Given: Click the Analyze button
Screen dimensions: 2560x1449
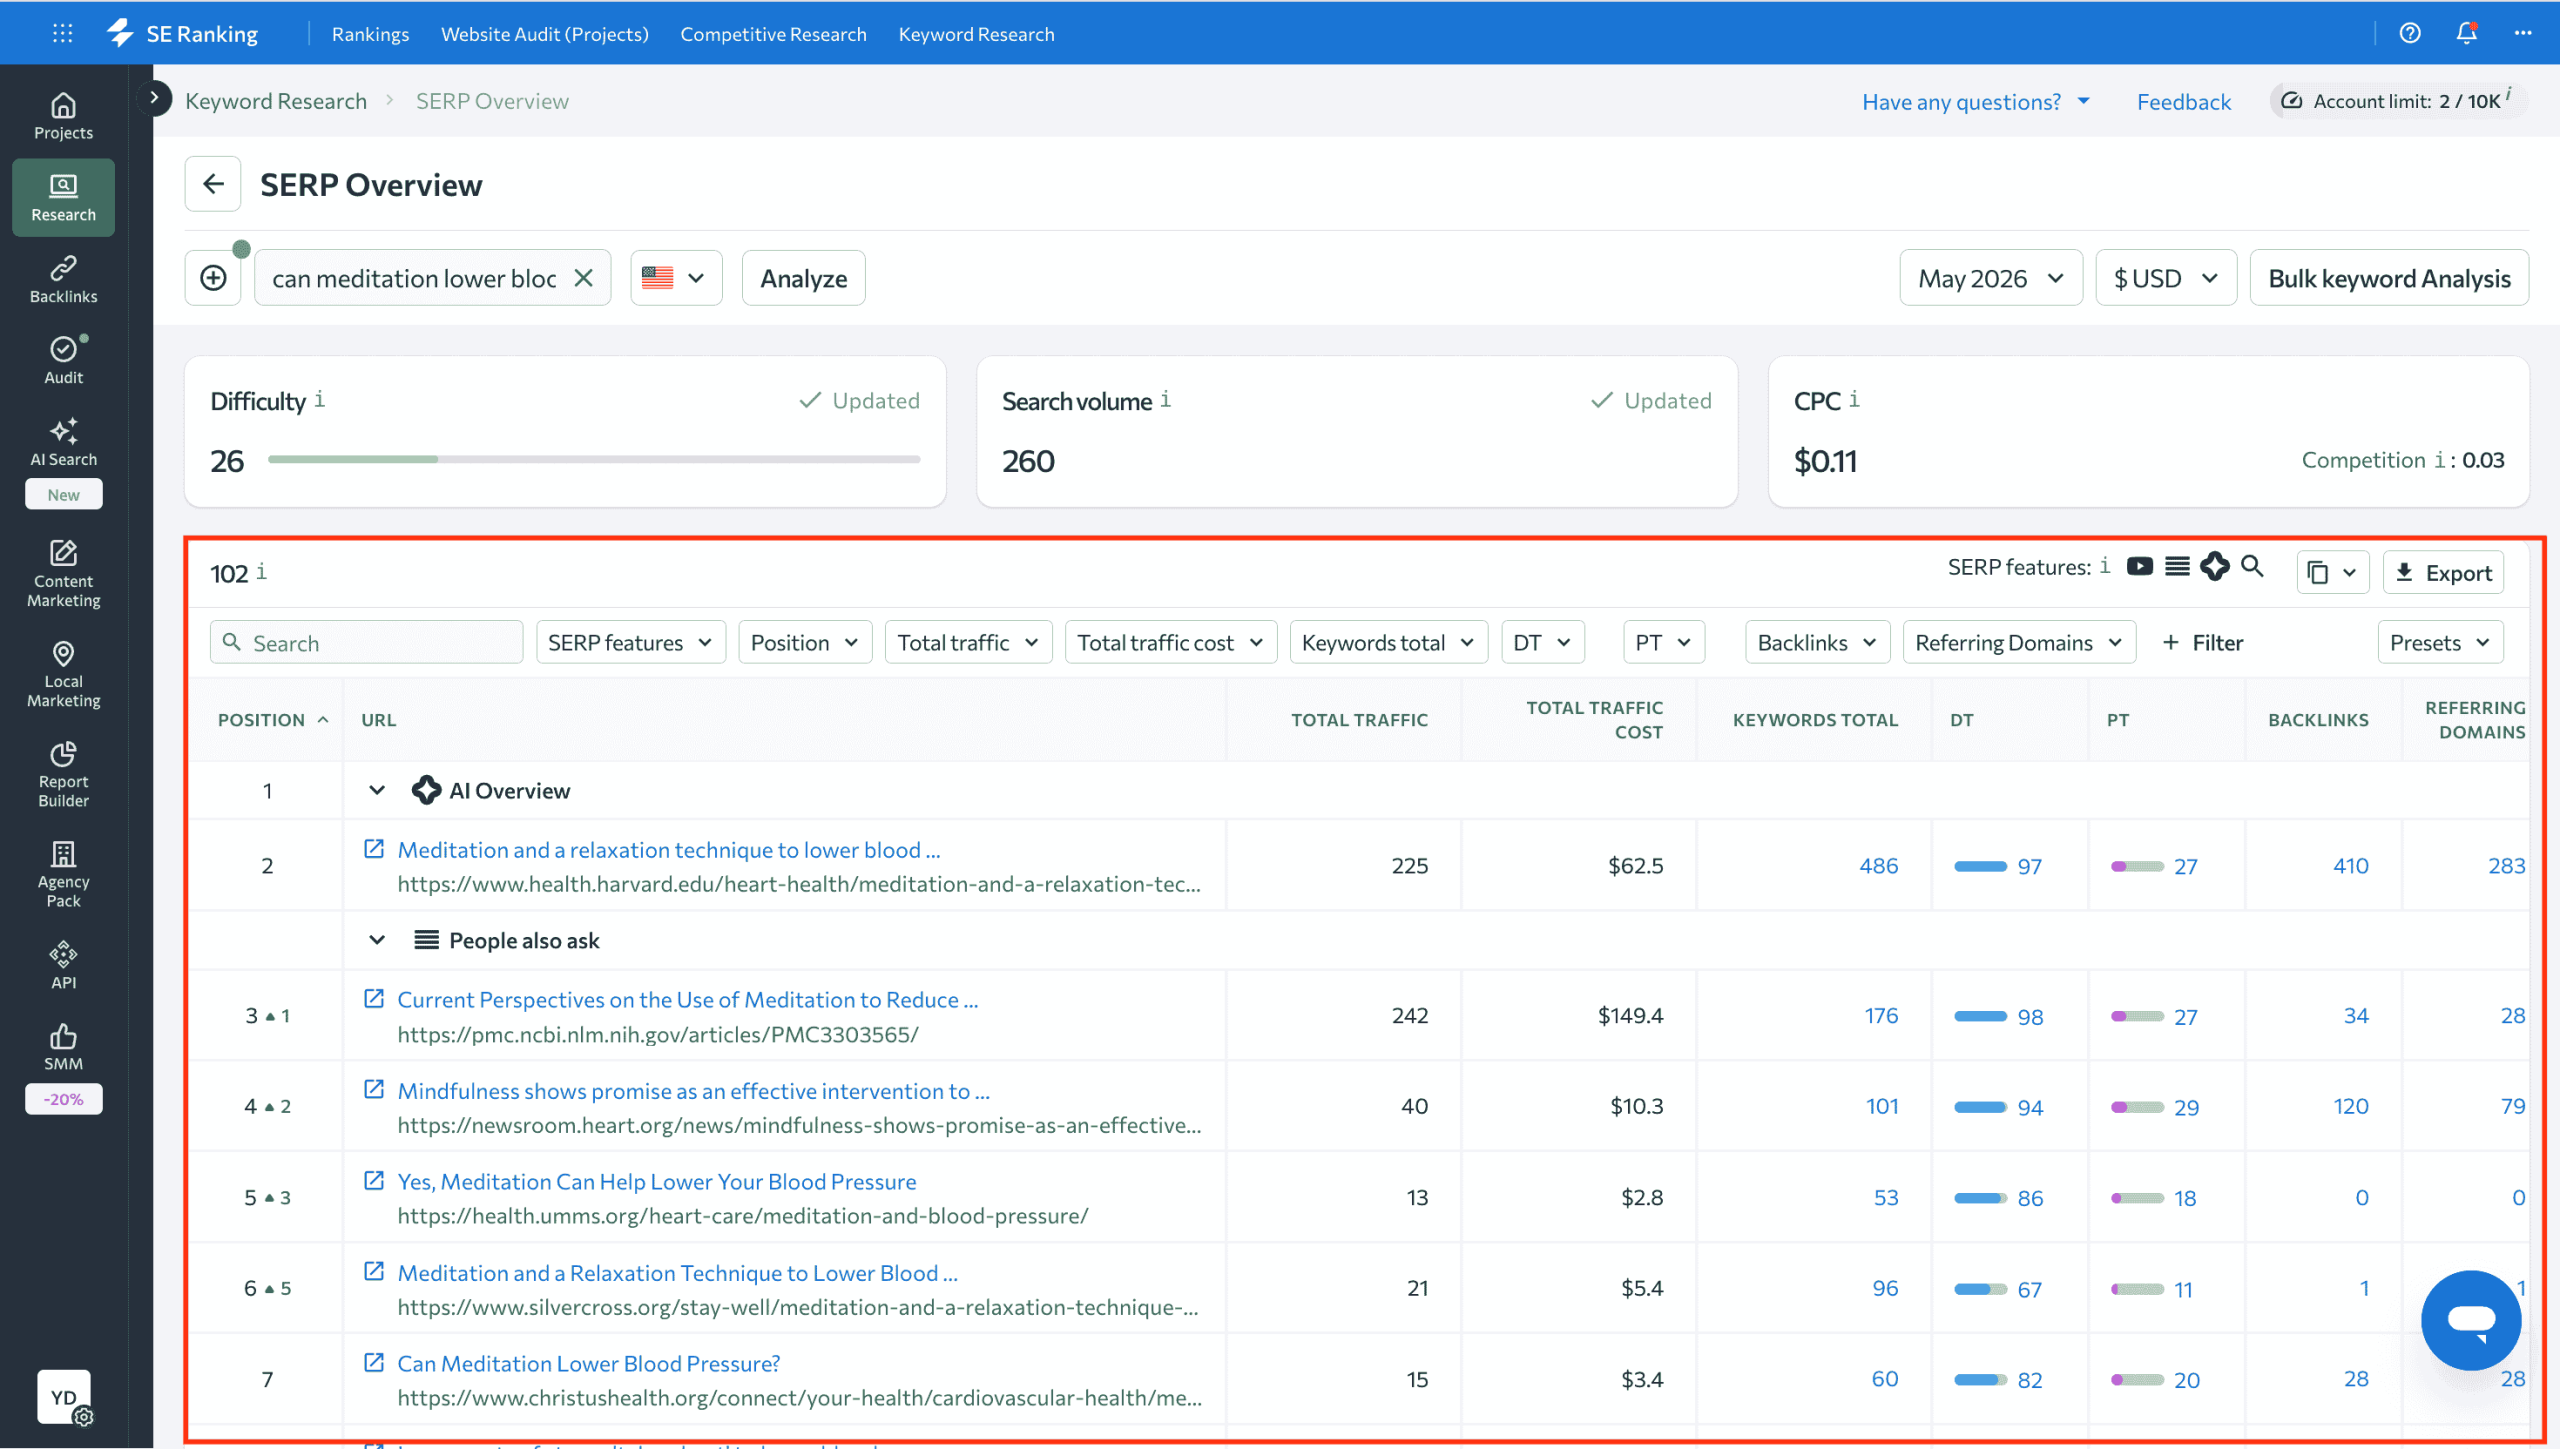Looking at the screenshot, I should [x=803, y=278].
